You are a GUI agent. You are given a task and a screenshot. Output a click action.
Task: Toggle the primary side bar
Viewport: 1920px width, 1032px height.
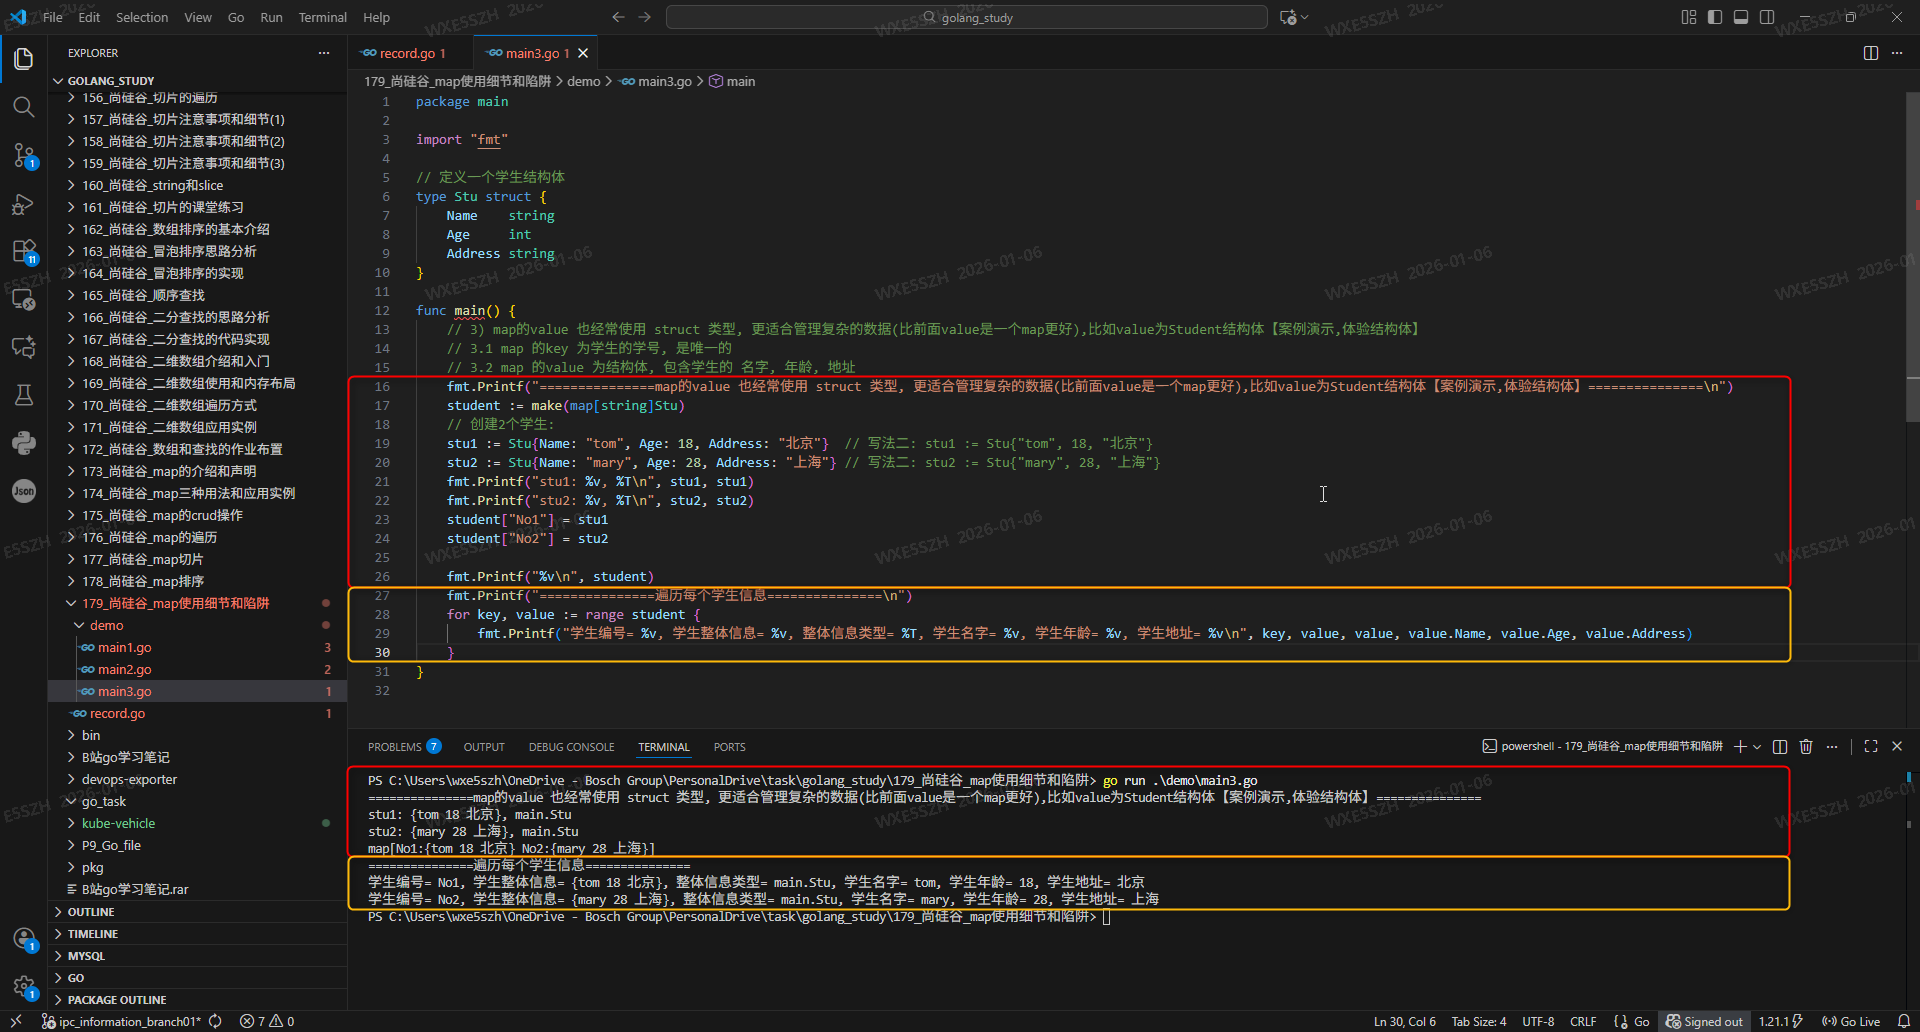[1715, 17]
